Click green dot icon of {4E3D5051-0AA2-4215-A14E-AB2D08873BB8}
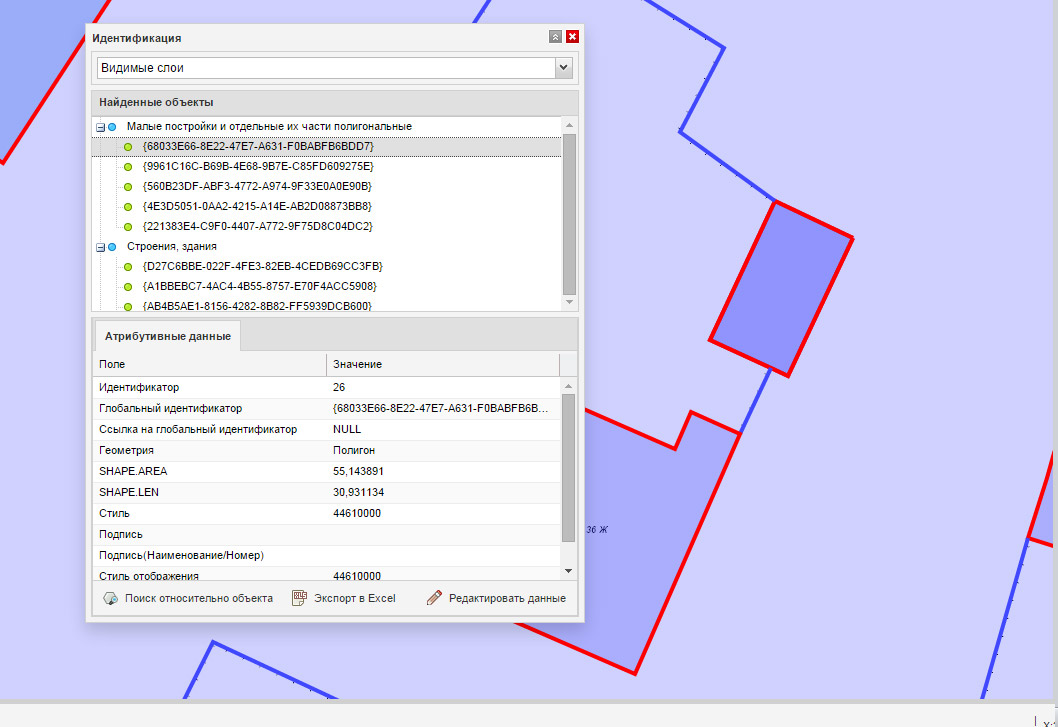The image size is (1058, 727). [x=128, y=207]
